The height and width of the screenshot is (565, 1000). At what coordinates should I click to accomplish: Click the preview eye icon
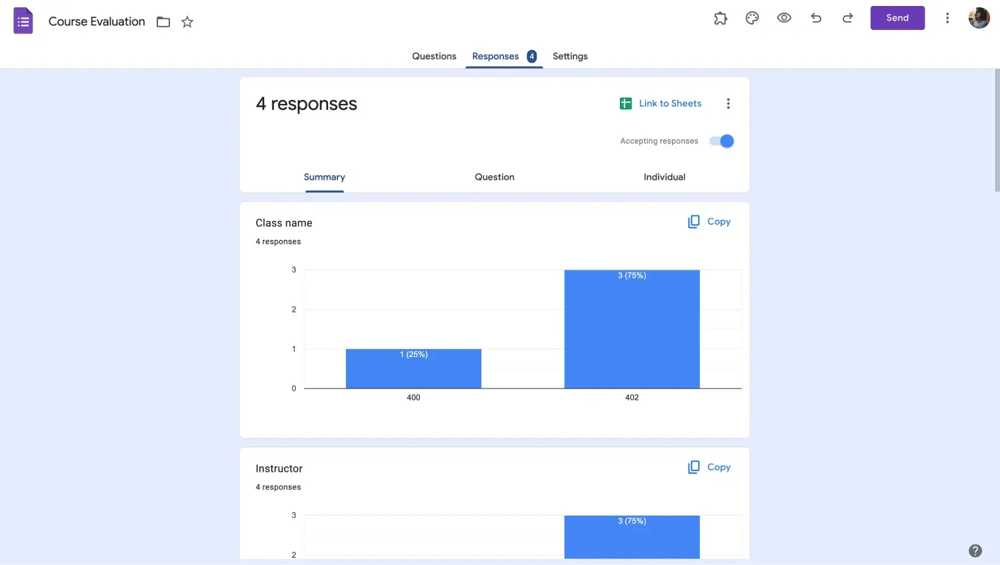click(784, 18)
